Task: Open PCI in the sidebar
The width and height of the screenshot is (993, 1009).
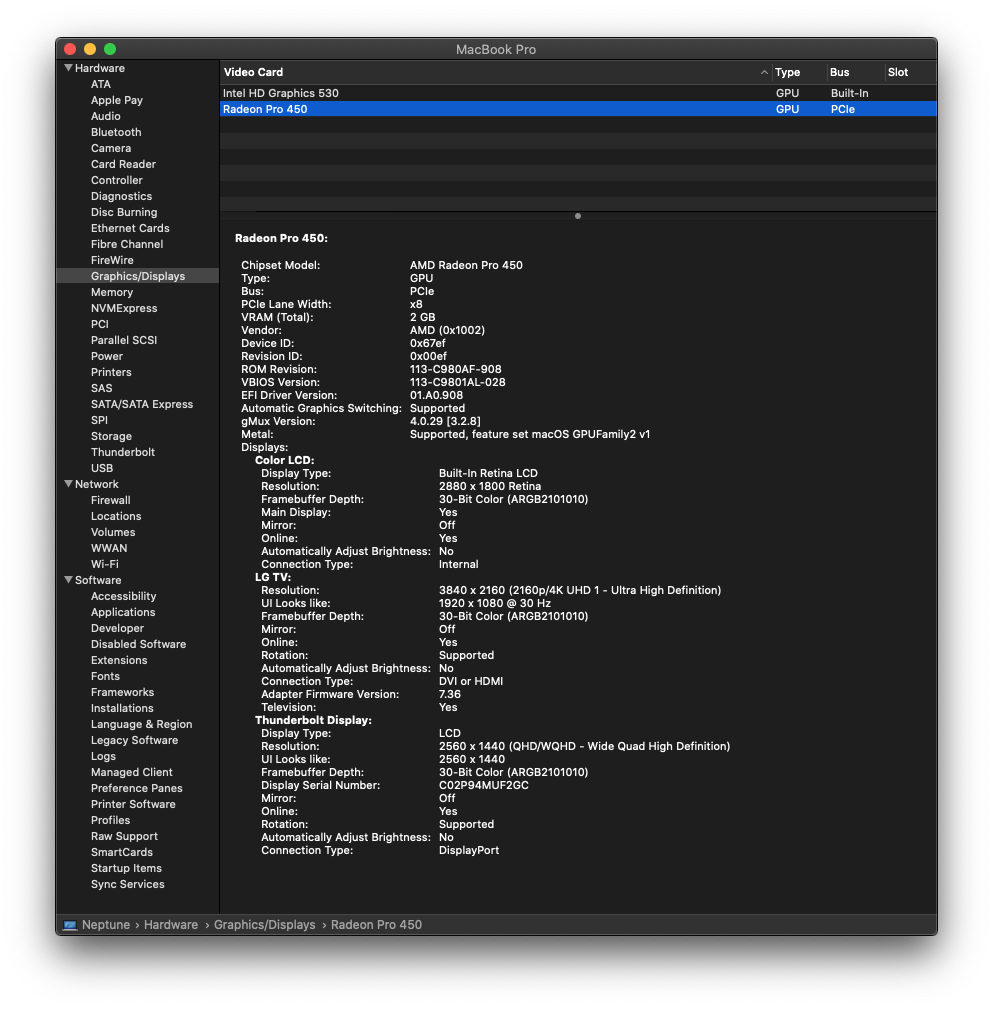Action: [x=99, y=324]
